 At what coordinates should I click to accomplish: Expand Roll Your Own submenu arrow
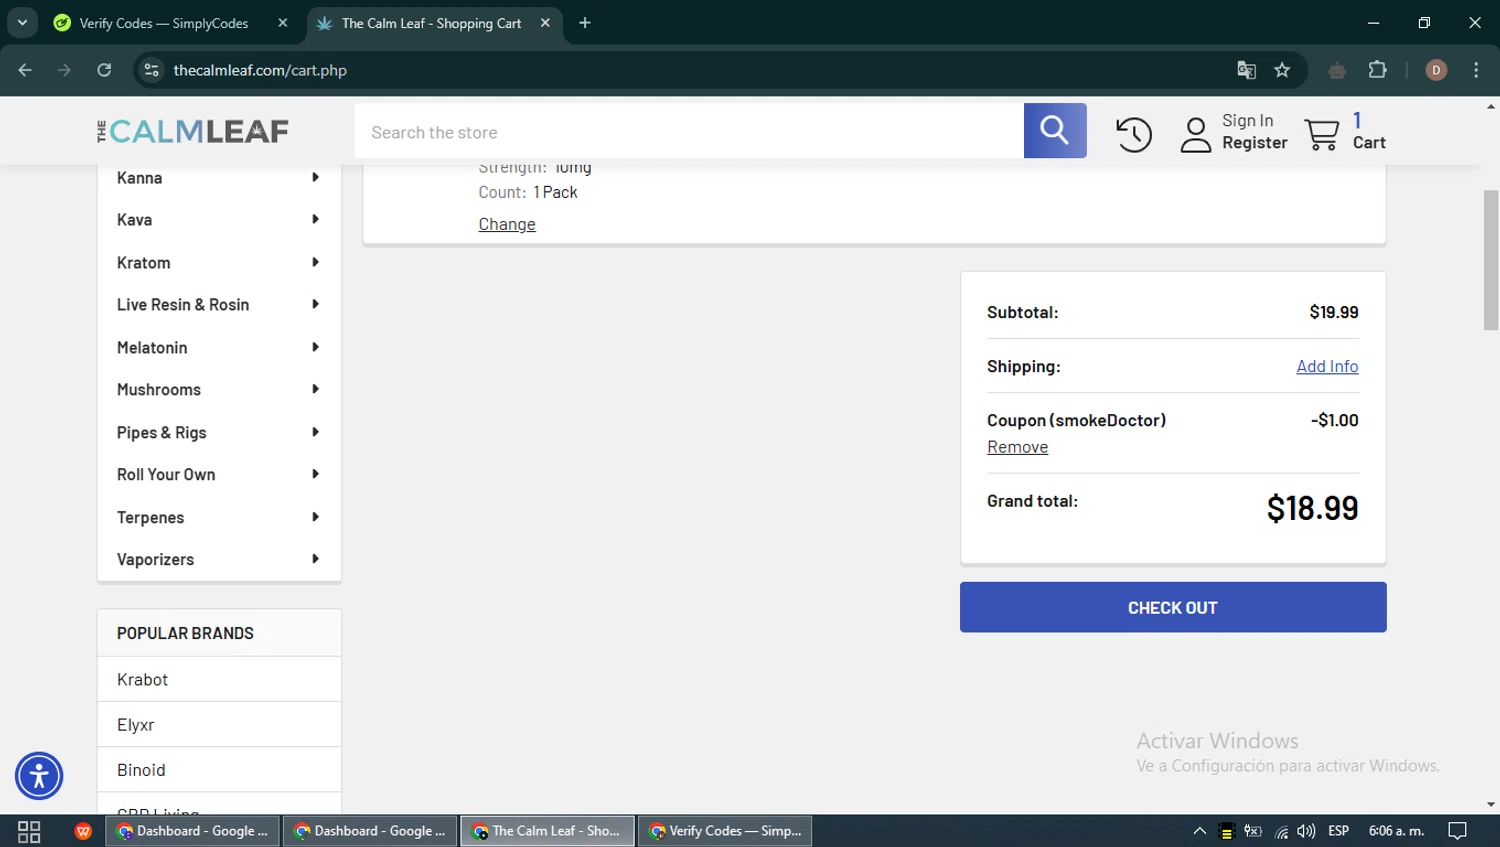[x=315, y=474]
